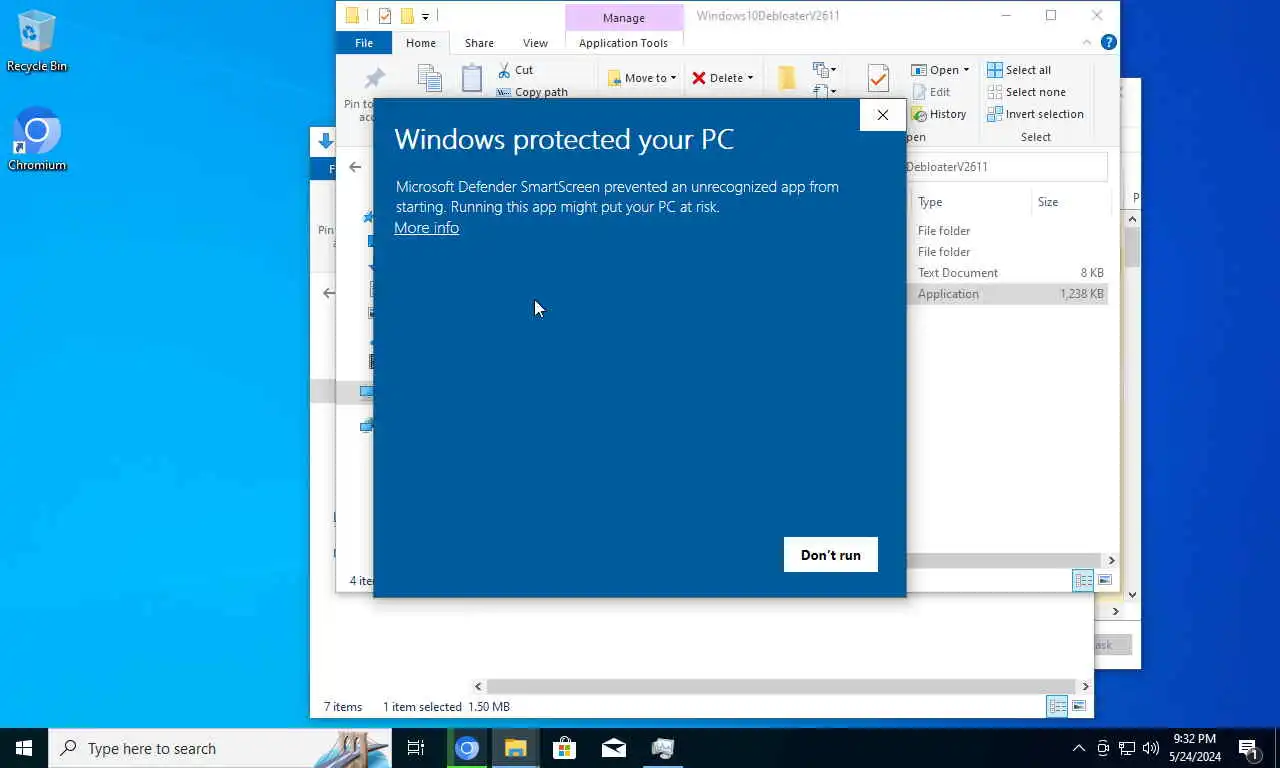Click Invert selection in ribbon
The image size is (1280, 768).
[x=1035, y=114]
